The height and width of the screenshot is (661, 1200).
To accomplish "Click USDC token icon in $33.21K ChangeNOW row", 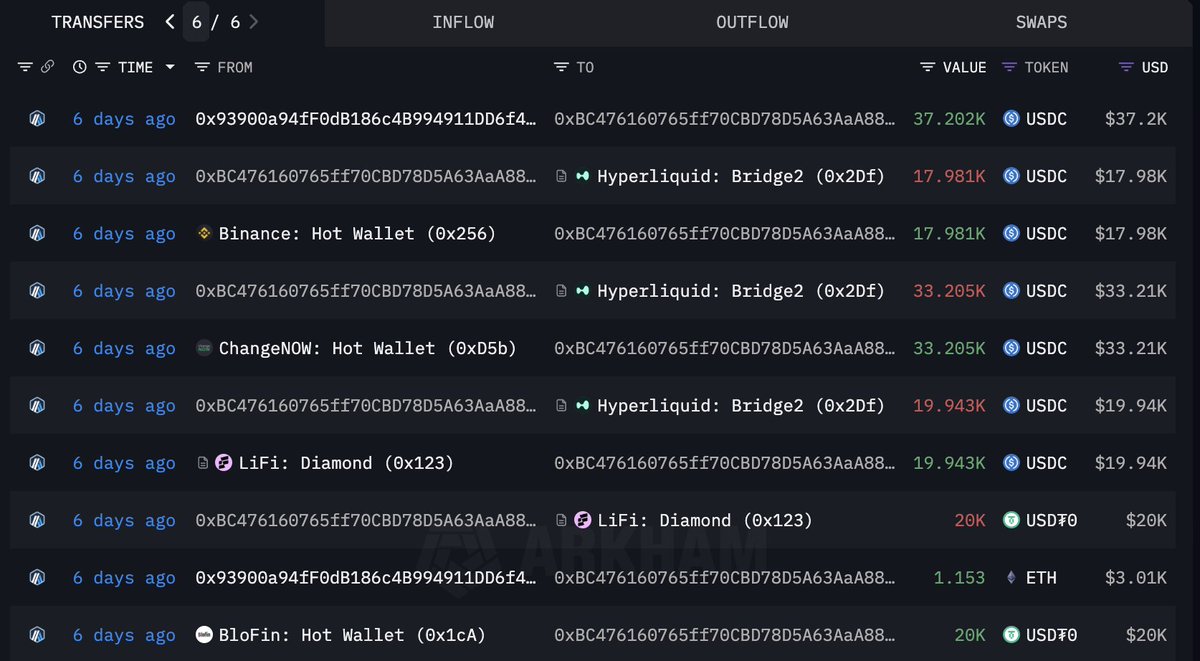I will 1011,348.
